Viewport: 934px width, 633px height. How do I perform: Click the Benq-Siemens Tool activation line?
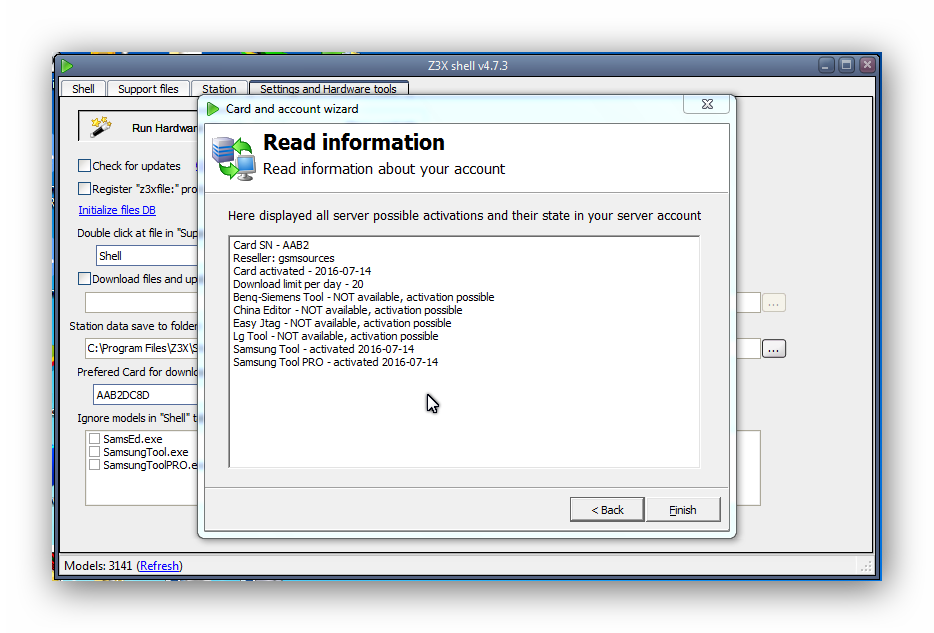point(363,297)
